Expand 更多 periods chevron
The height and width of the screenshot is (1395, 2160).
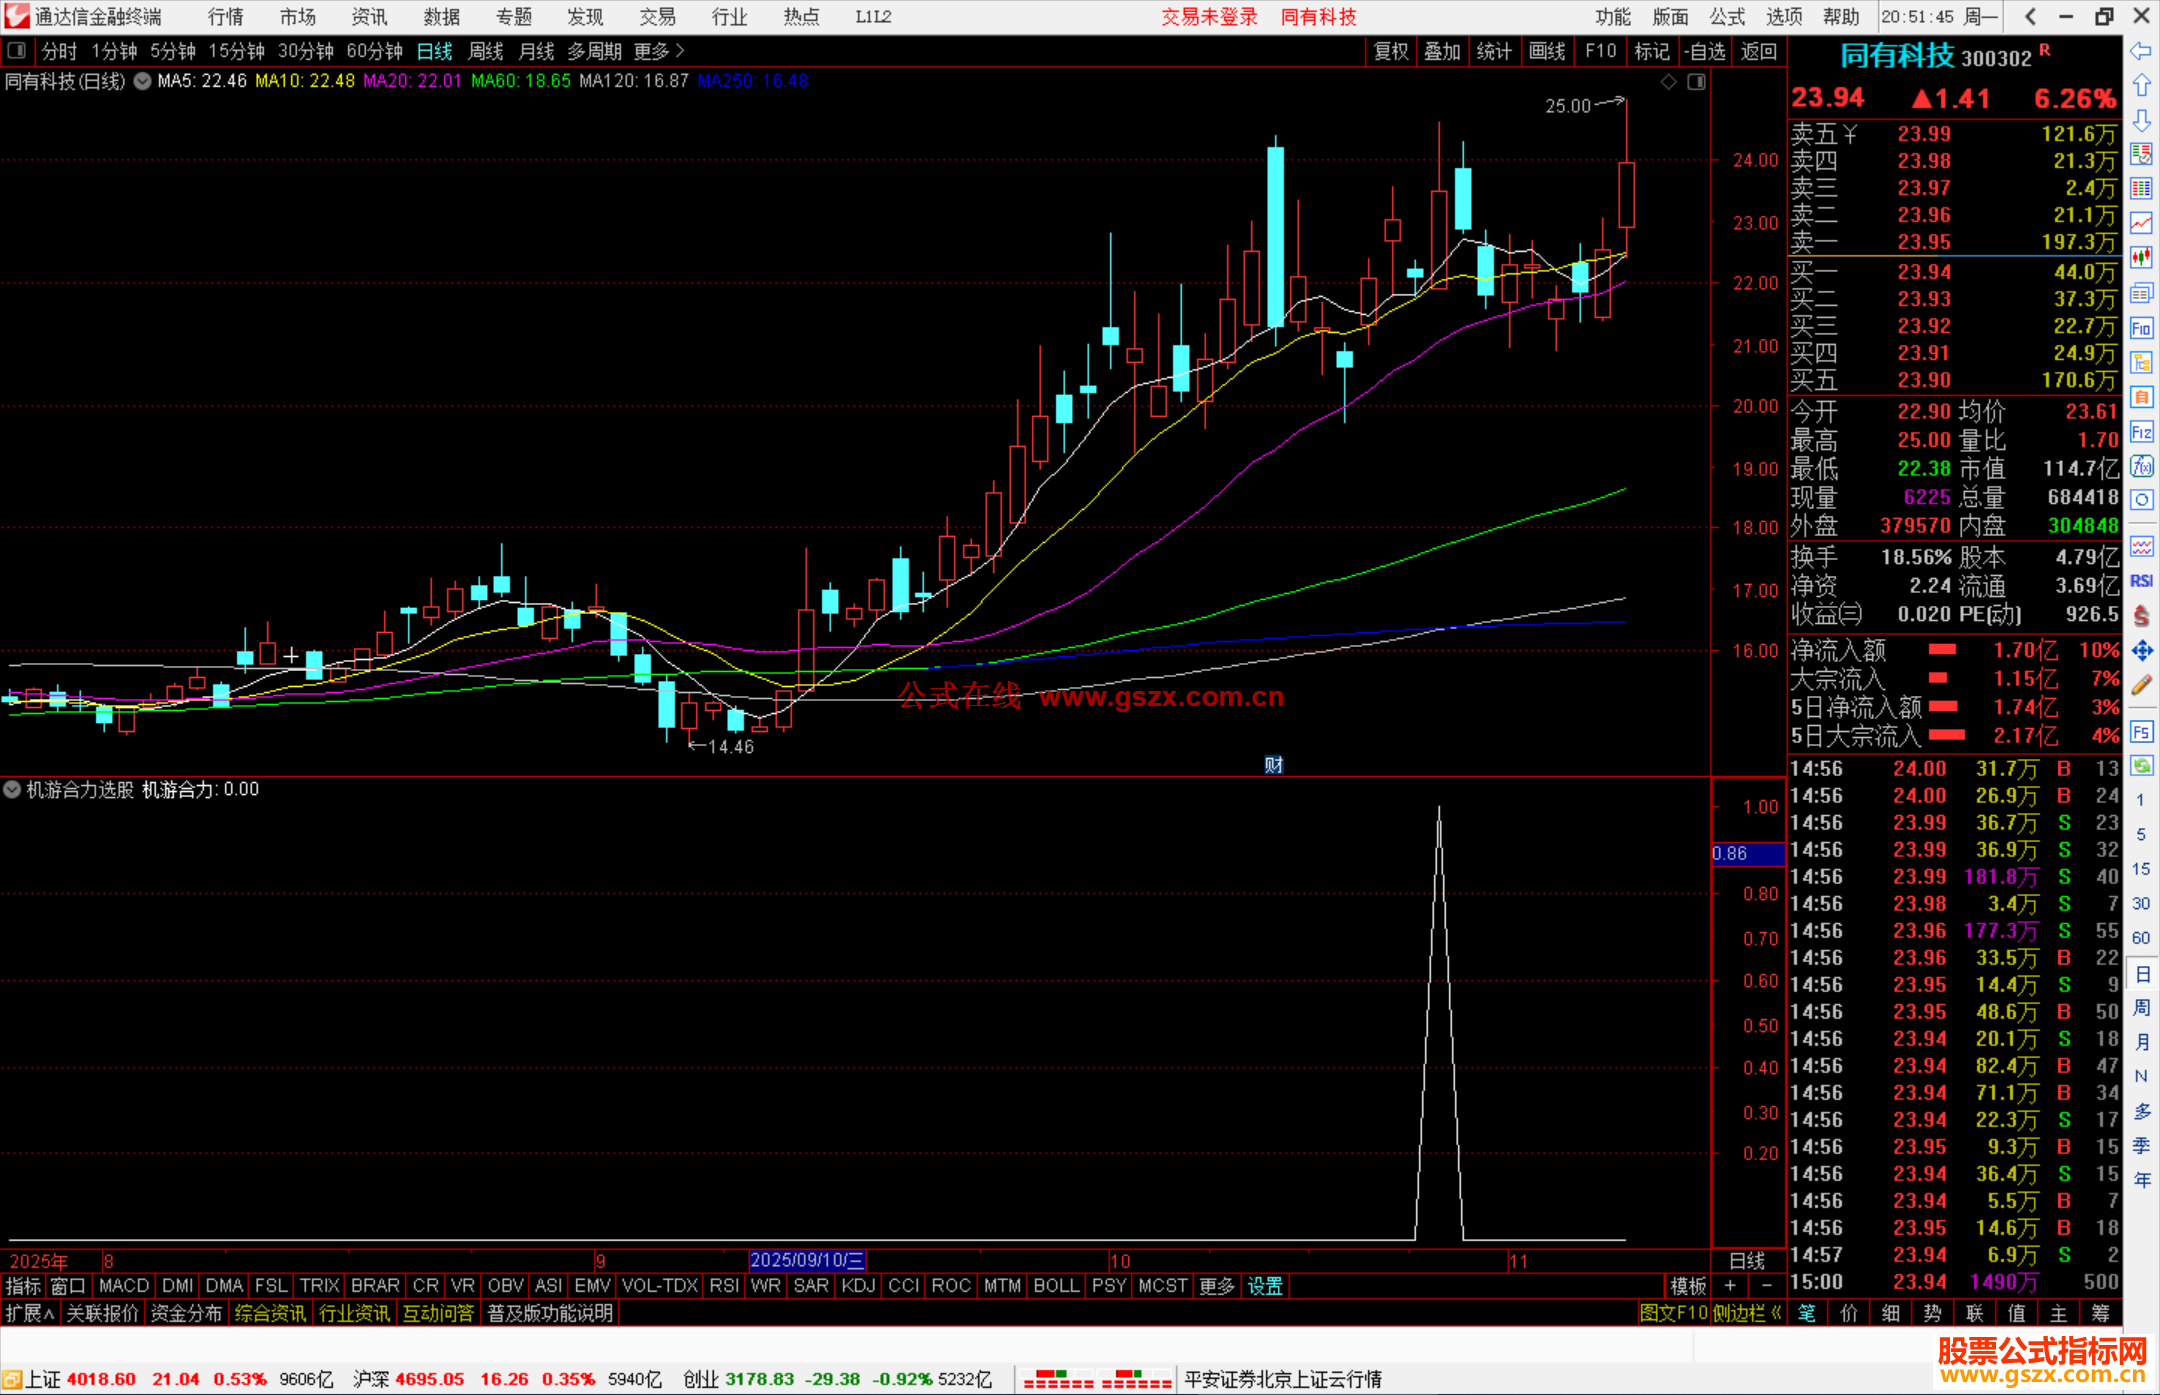pos(680,50)
